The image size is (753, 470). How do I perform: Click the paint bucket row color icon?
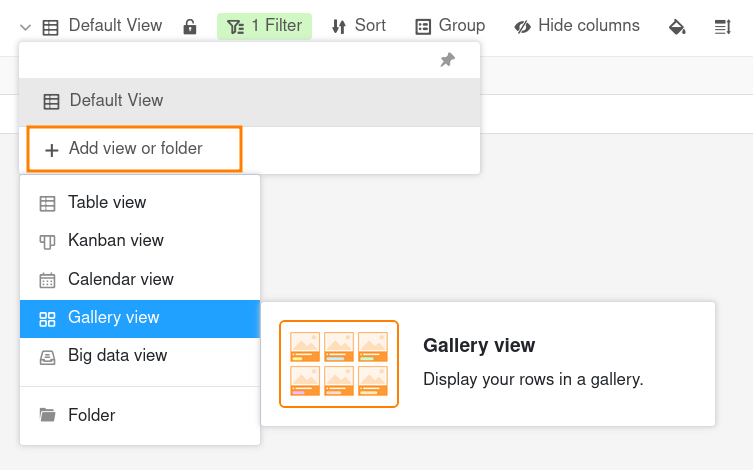click(x=677, y=27)
